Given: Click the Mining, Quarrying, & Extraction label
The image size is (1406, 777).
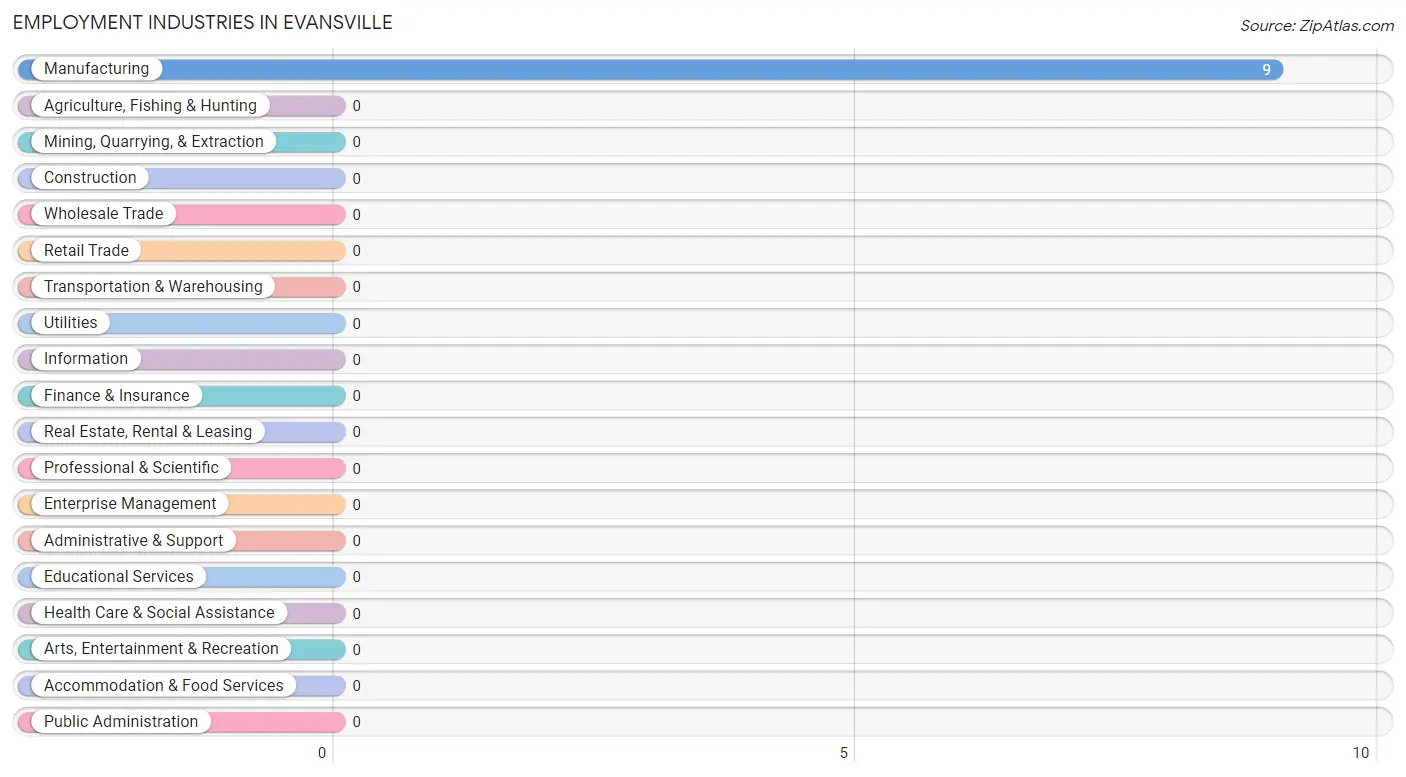Looking at the screenshot, I should 154,142.
